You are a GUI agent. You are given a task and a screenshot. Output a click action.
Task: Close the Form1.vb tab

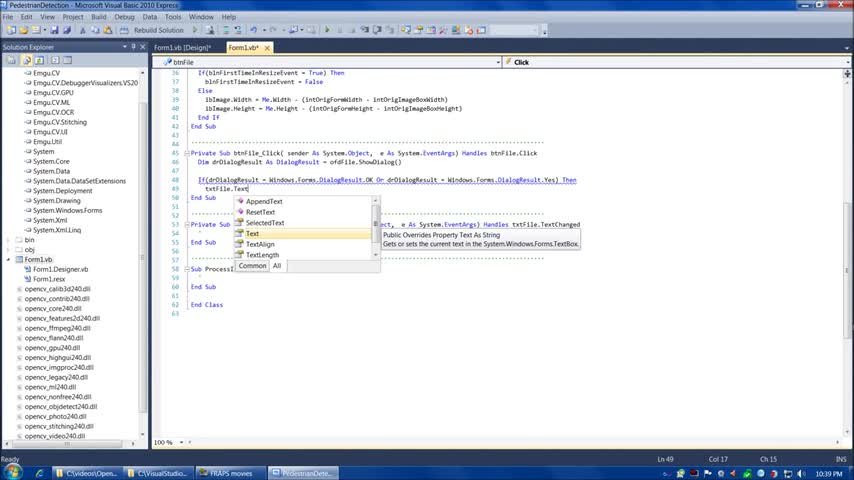tap(267, 48)
